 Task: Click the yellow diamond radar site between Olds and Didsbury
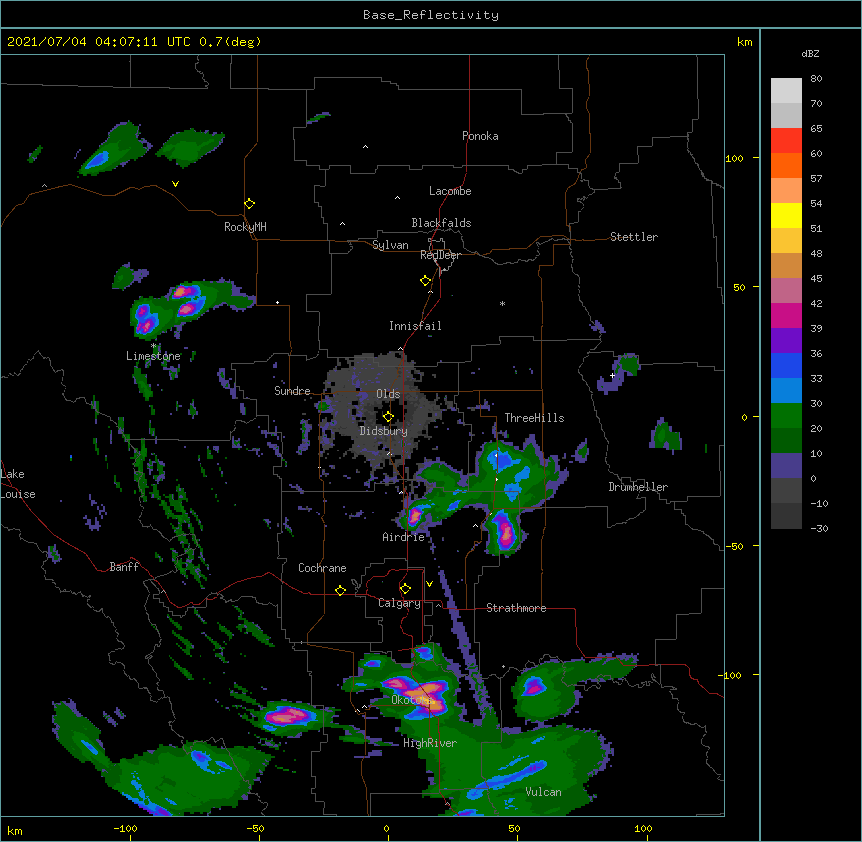[x=388, y=416]
